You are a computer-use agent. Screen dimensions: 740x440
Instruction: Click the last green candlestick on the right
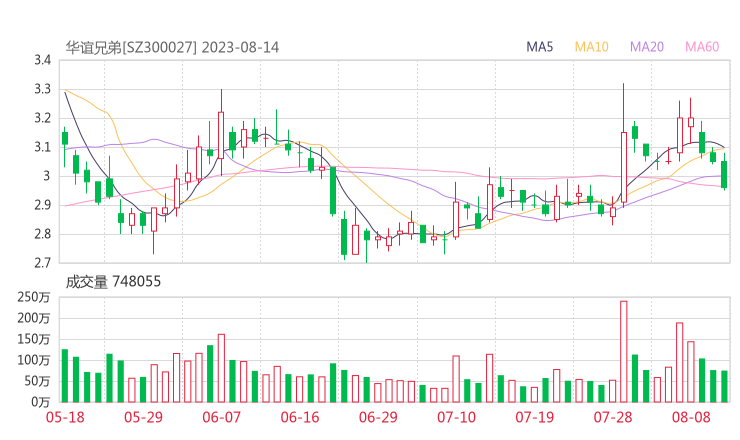click(x=724, y=172)
